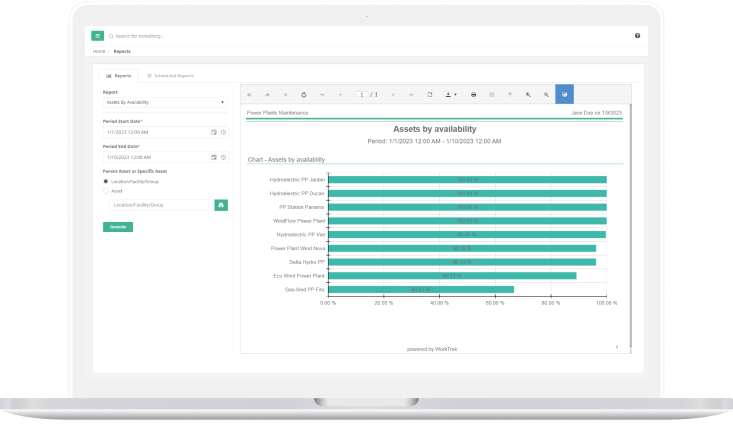
Task: Select the Location/Facility/Group radio button
Action: 107,181
